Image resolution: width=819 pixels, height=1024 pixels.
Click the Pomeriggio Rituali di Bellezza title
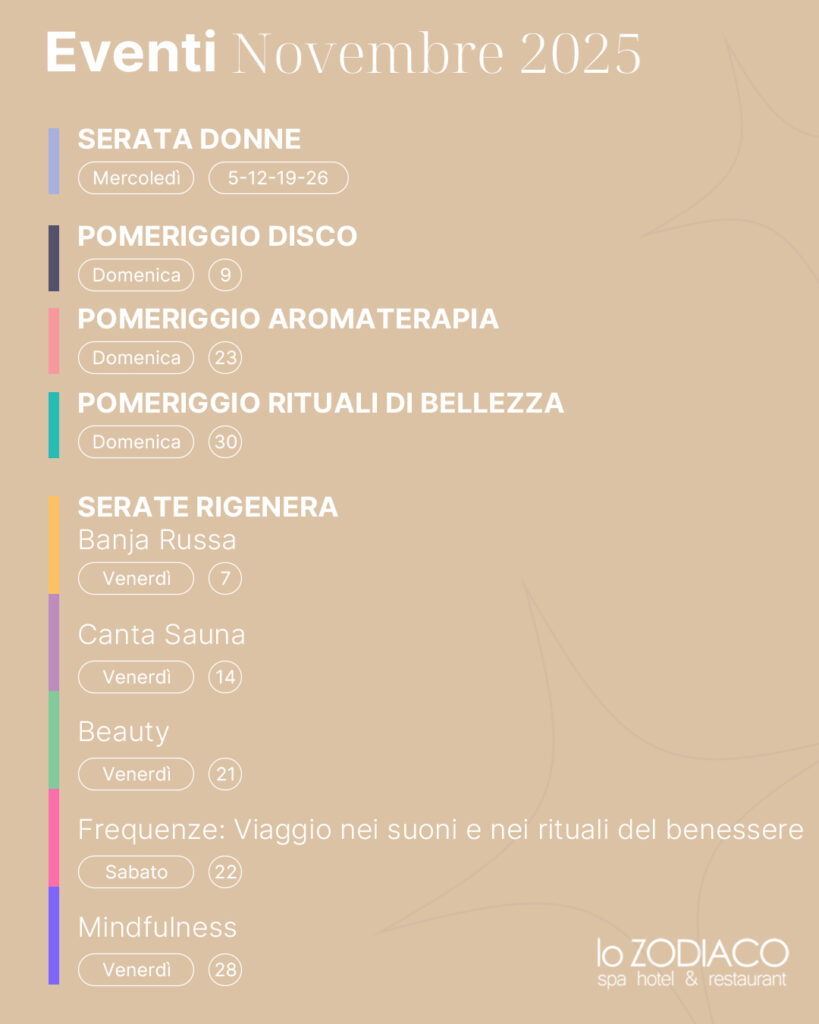[x=320, y=403]
